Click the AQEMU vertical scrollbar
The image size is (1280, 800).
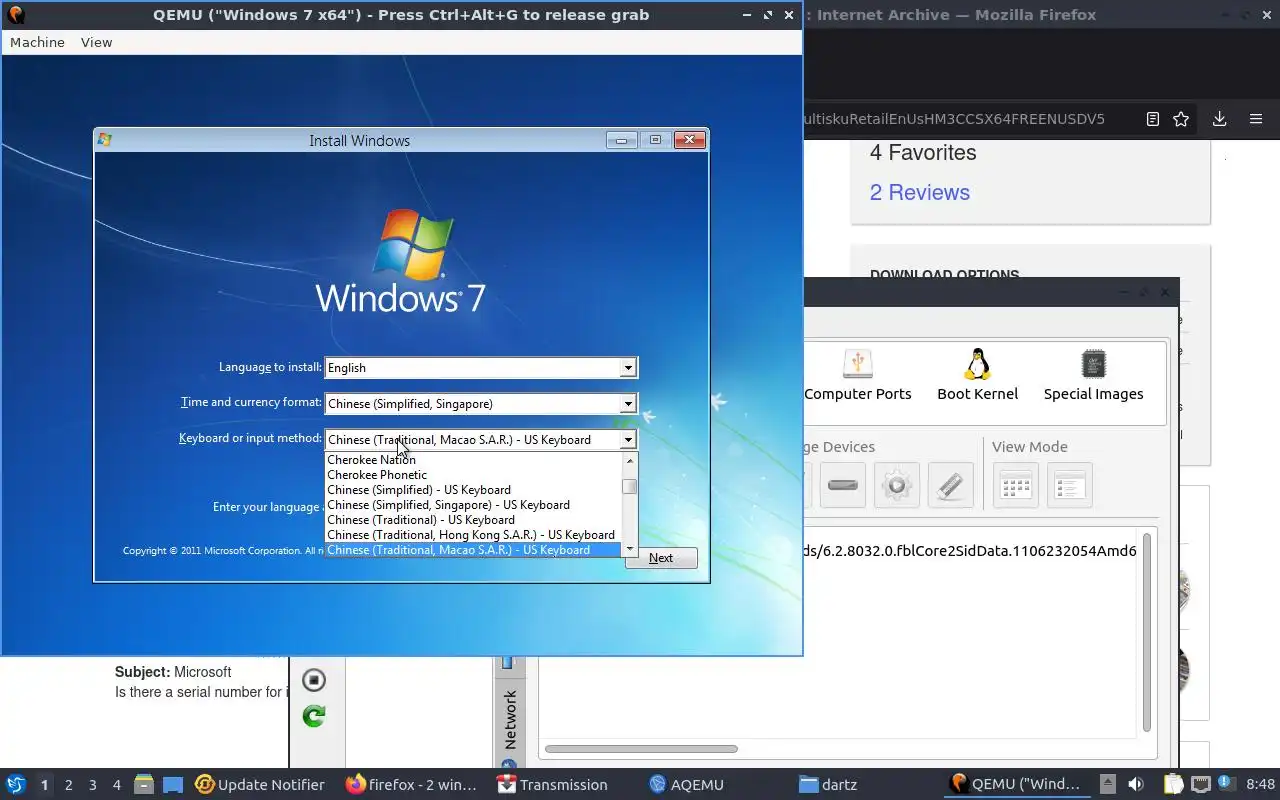click(1147, 633)
